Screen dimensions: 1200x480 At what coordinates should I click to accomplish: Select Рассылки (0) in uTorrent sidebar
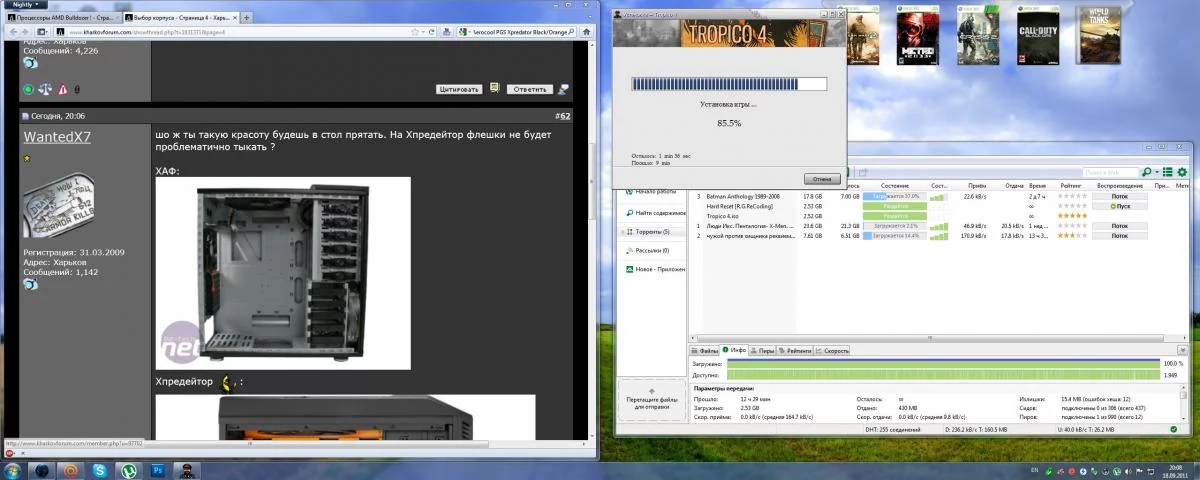(652, 250)
